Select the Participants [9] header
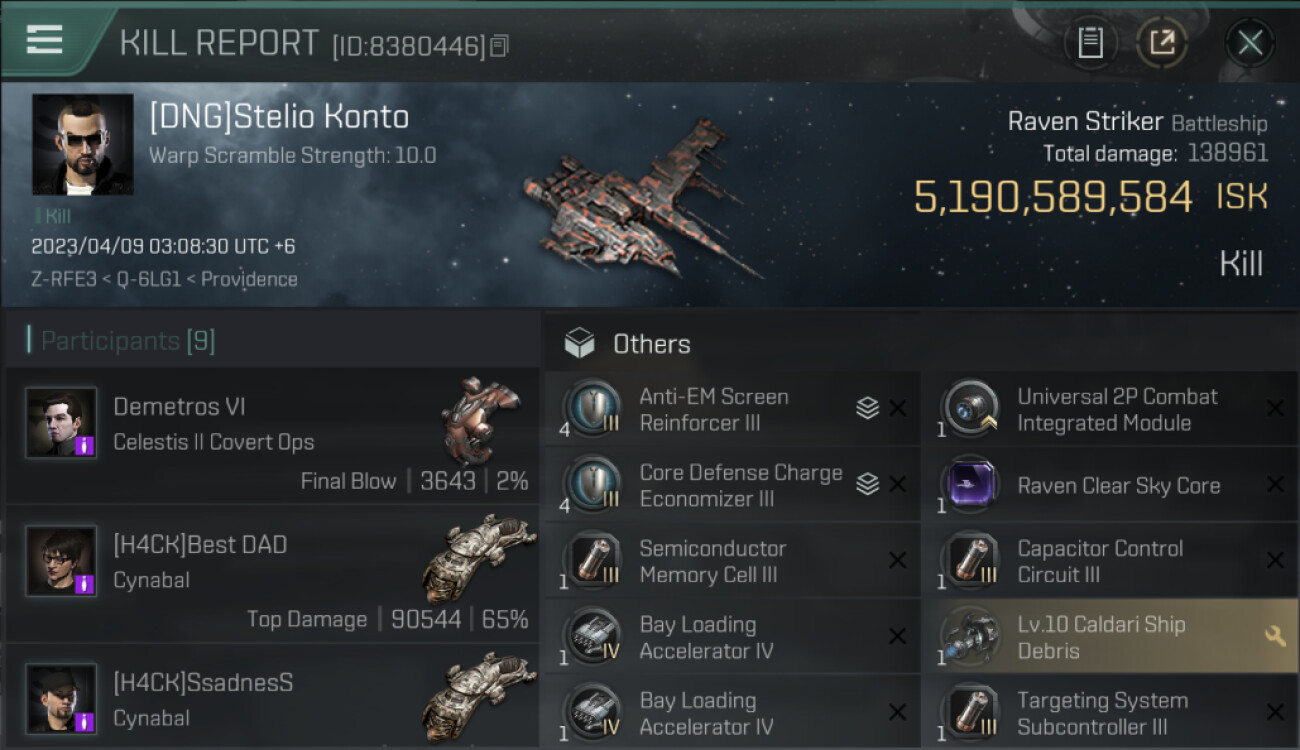The width and height of the screenshot is (1300, 750). click(x=121, y=341)
